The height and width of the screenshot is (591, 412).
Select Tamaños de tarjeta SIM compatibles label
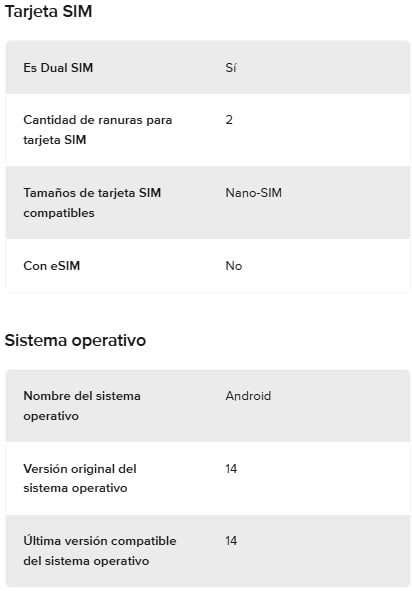pyautogui.click(x=92, y=203)
